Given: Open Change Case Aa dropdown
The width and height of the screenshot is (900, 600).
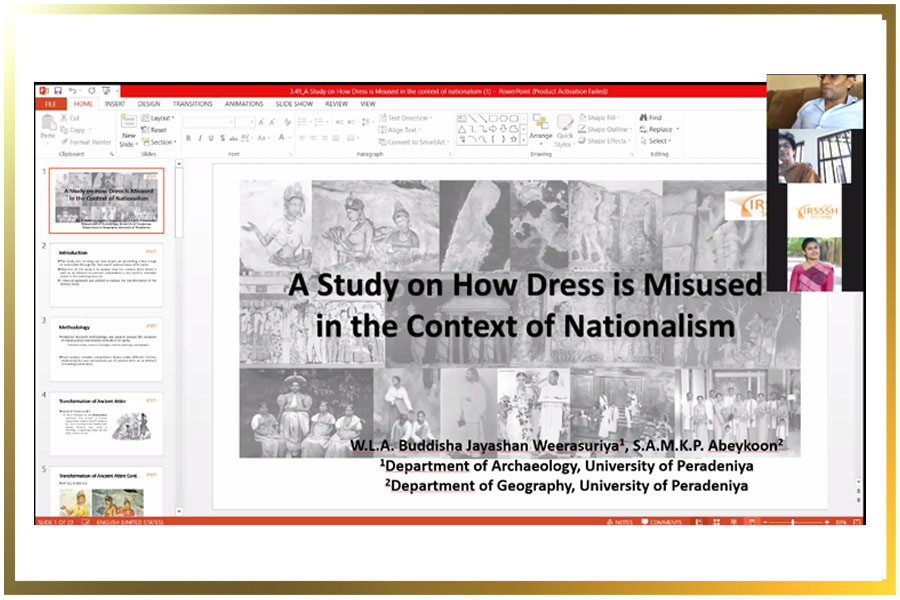Looking at the screenshot, I should pos(263,138).
